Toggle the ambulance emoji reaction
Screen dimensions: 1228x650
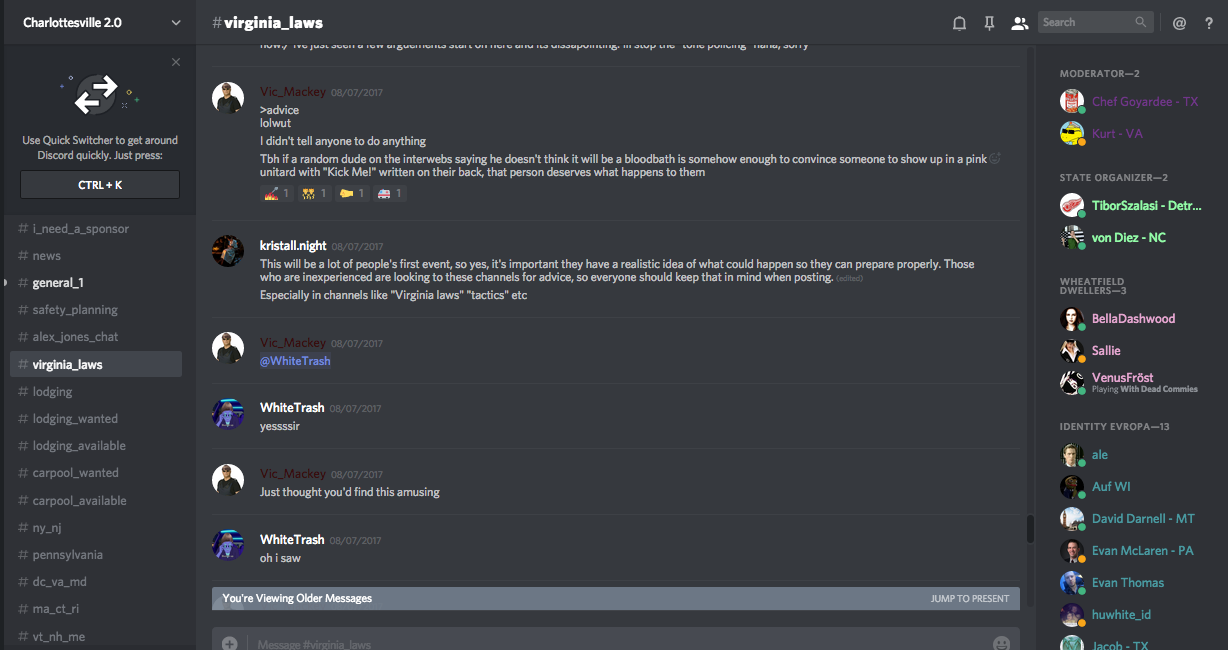click(389, 193)
